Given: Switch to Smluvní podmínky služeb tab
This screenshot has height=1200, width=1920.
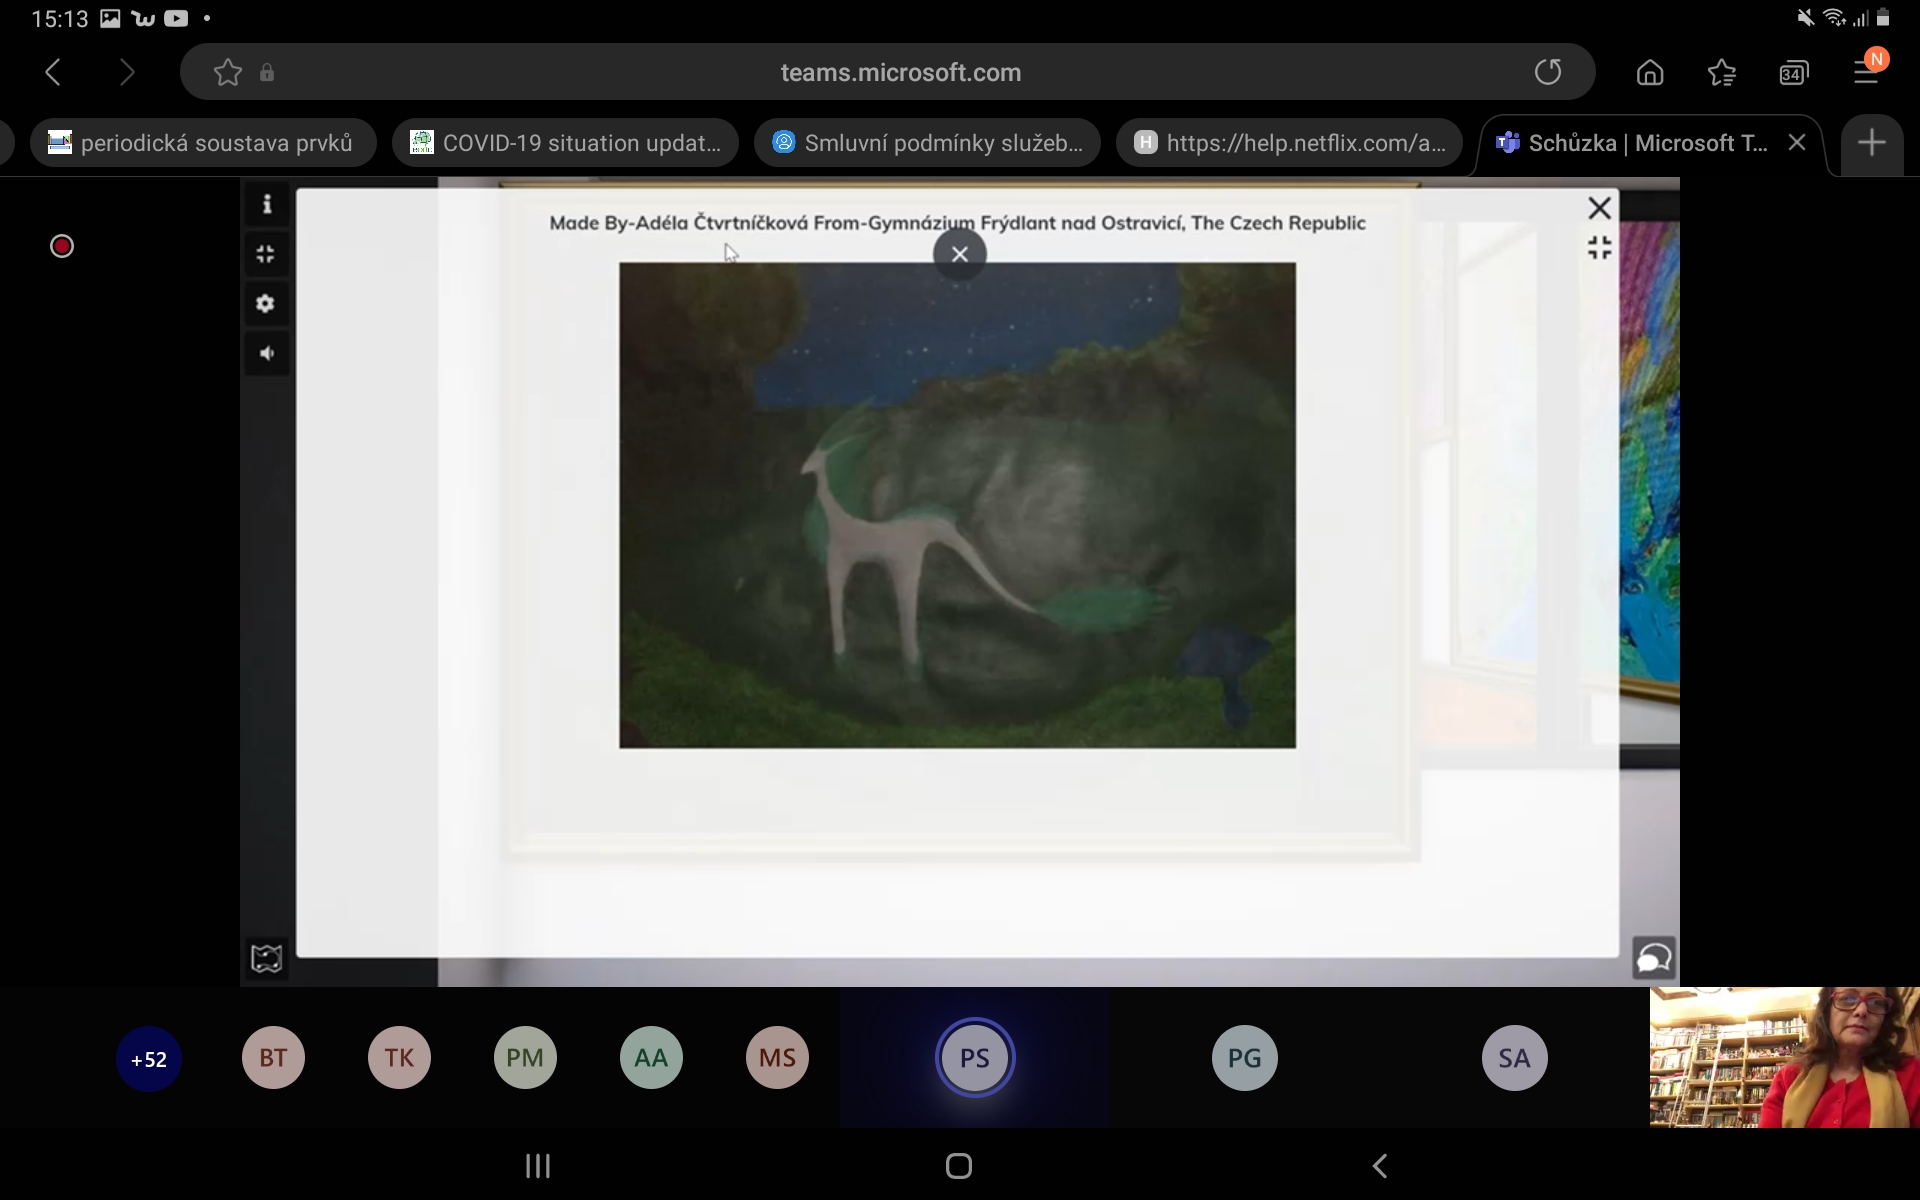Looking at the screenshot, I should click(x=927, y=143).
